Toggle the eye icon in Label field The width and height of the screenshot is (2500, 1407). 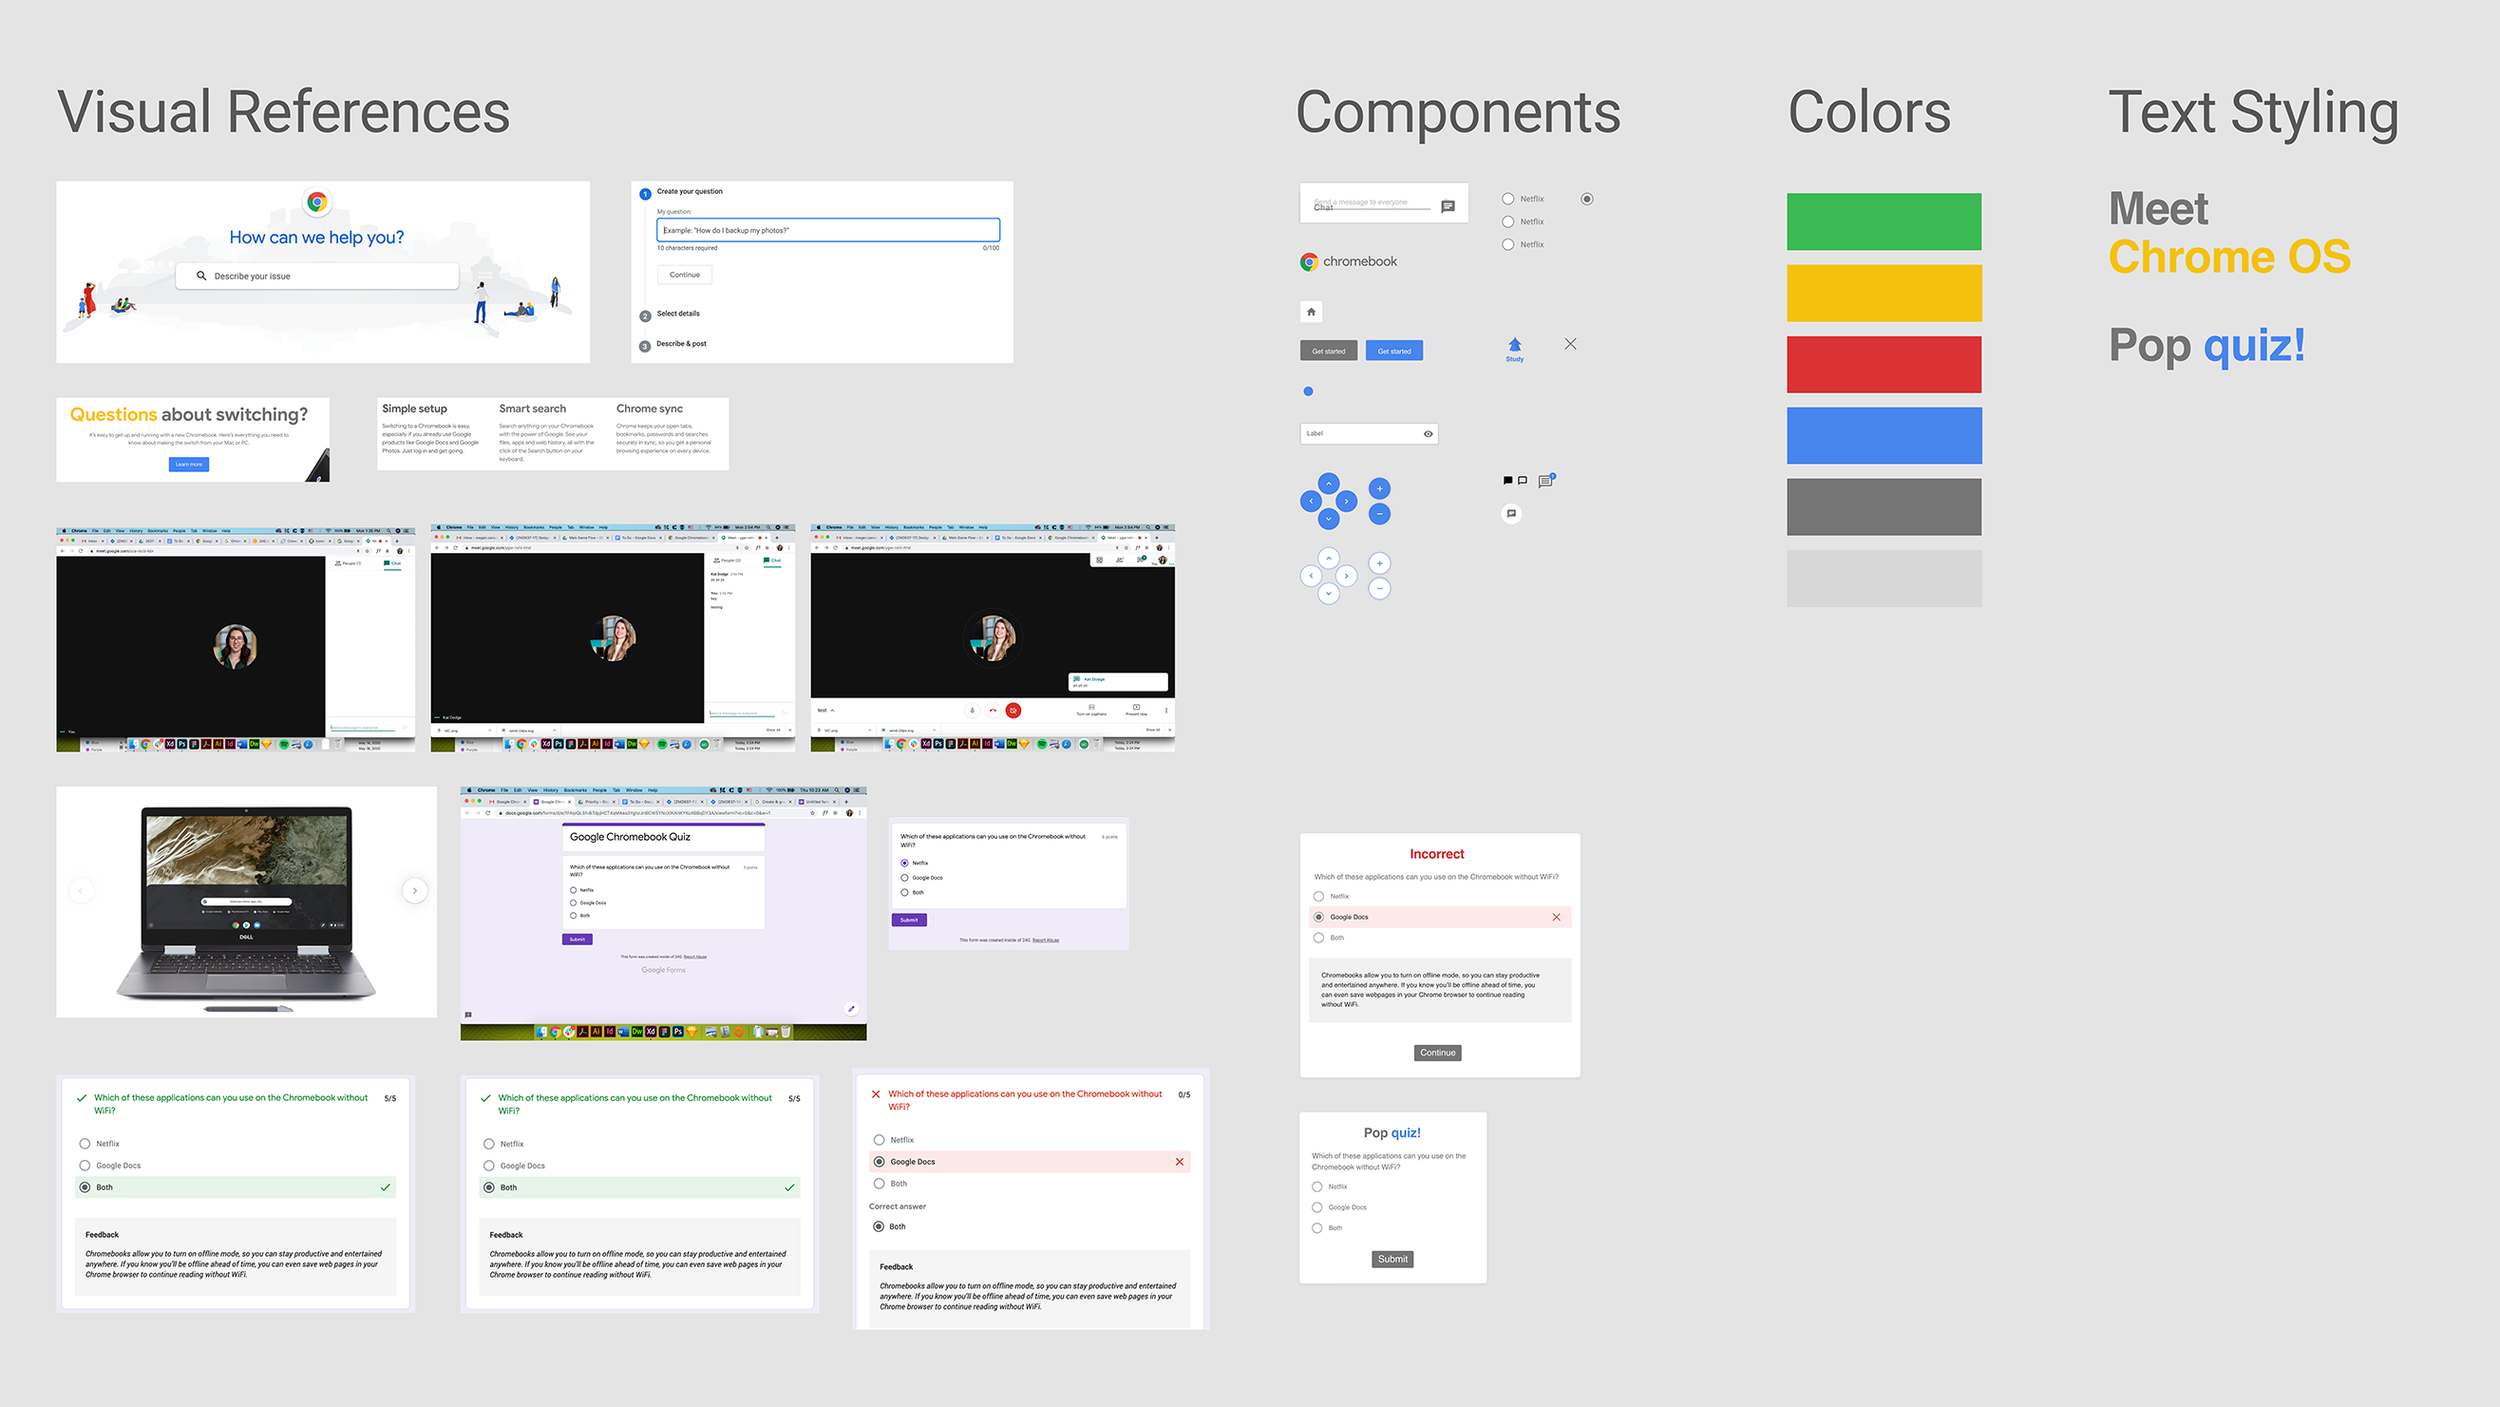click(1428, 434)
